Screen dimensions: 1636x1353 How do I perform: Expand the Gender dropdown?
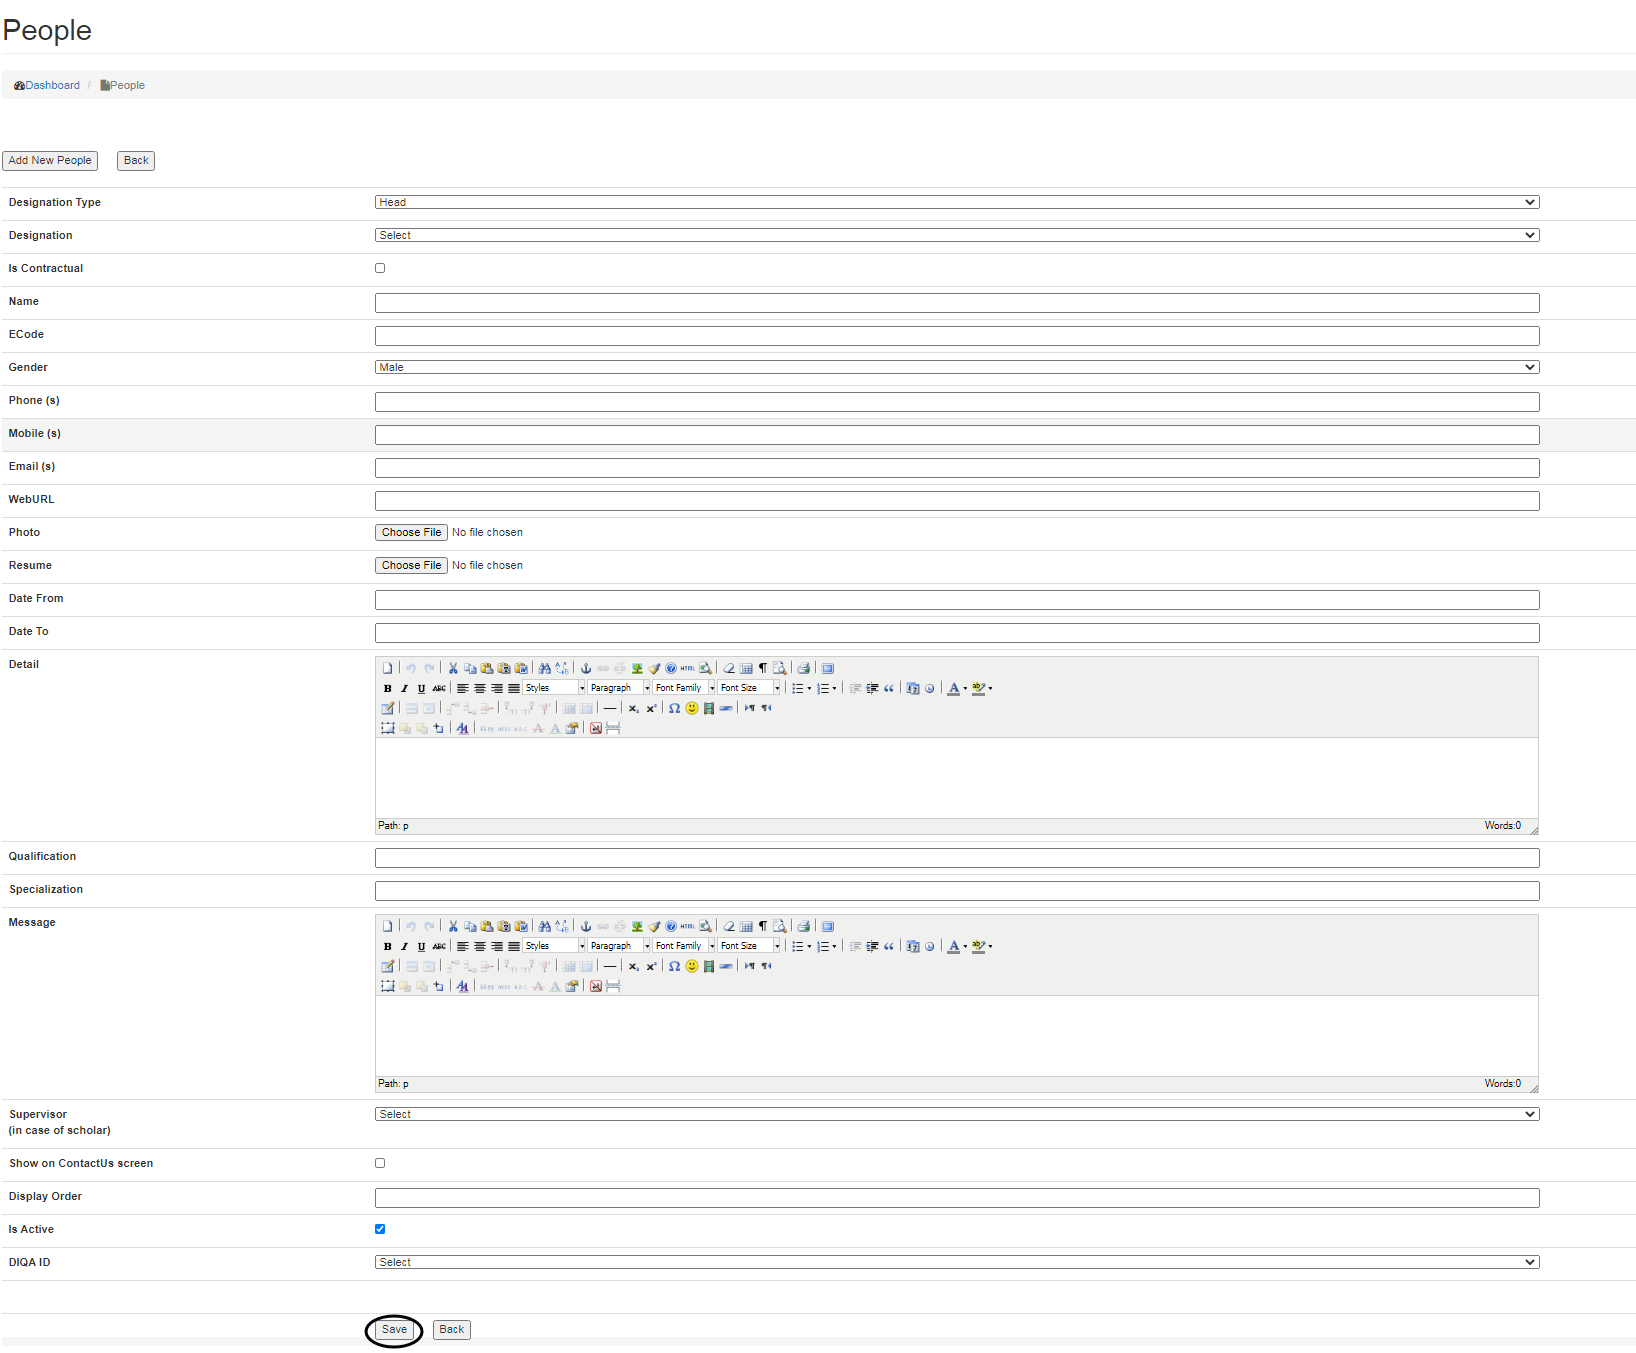(x=956, y=367)
